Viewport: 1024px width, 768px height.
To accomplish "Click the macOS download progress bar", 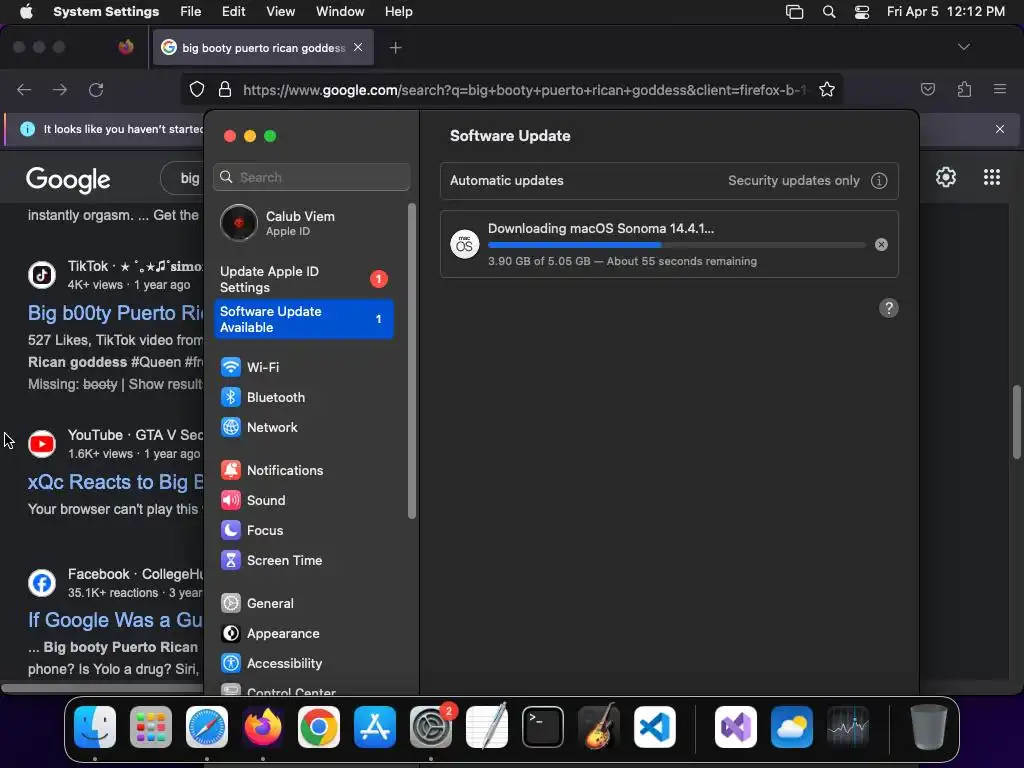I will [677, 245].
